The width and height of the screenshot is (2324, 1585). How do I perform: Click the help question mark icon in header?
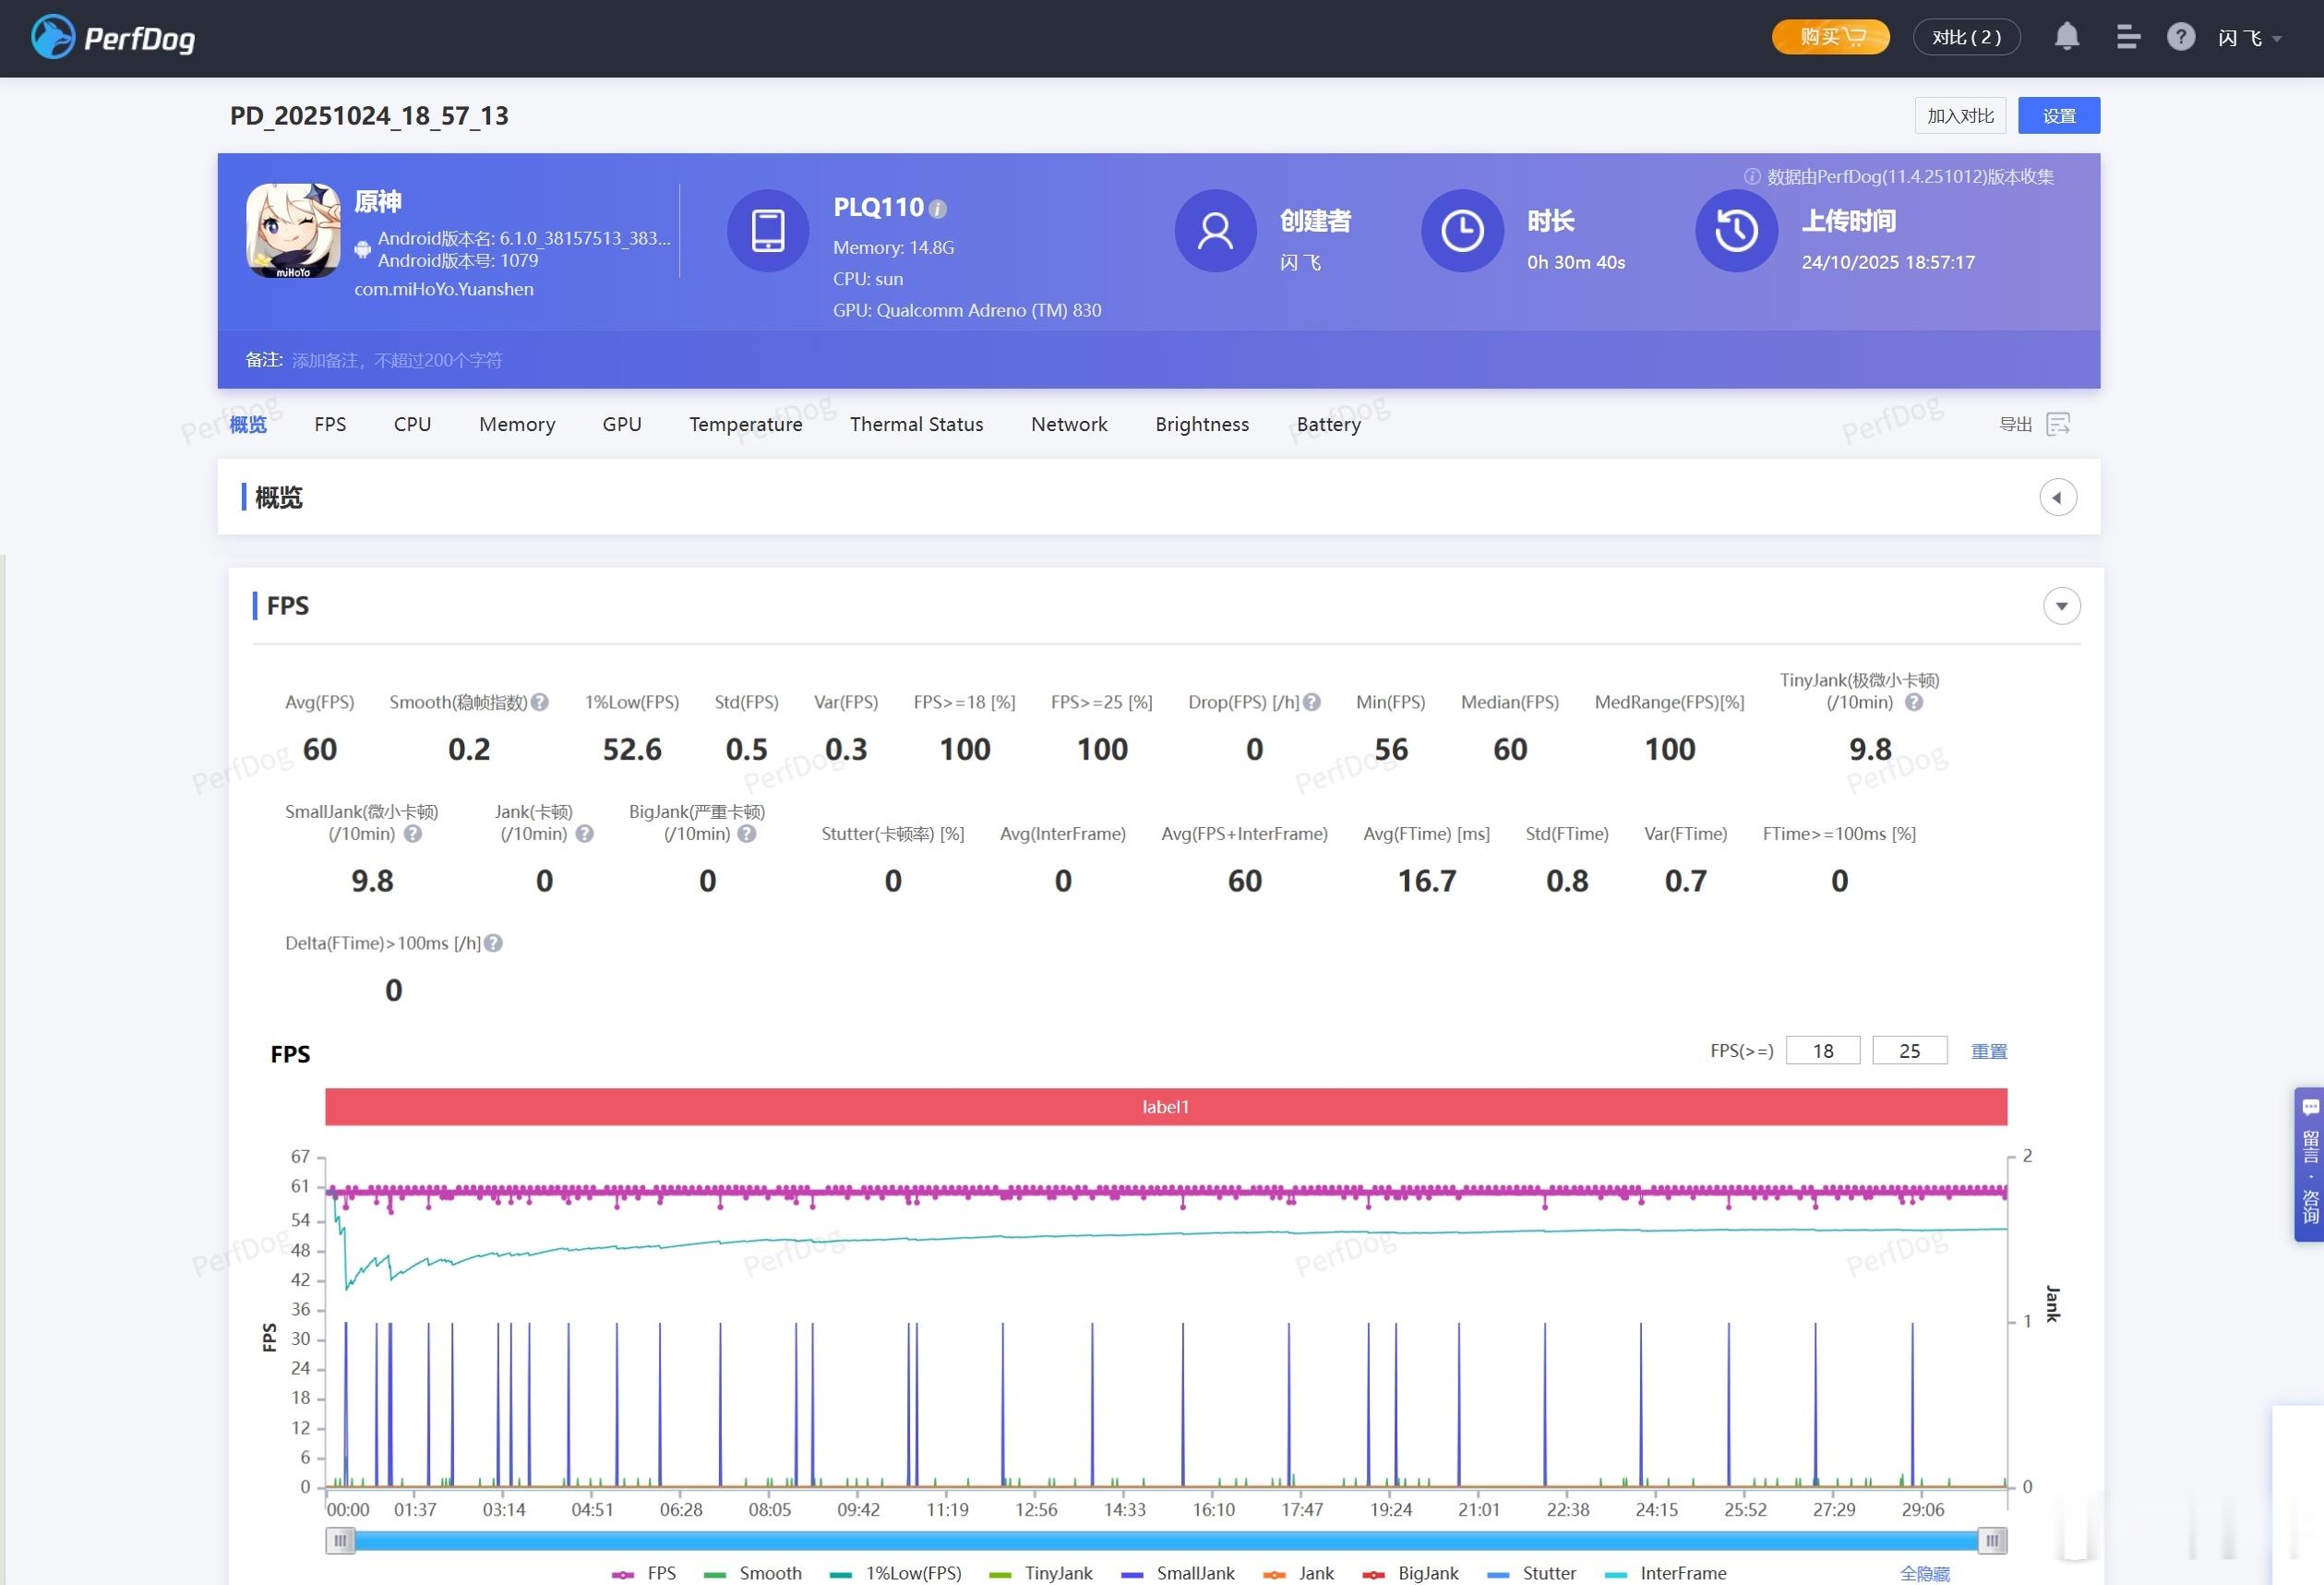coord(2180,37)
